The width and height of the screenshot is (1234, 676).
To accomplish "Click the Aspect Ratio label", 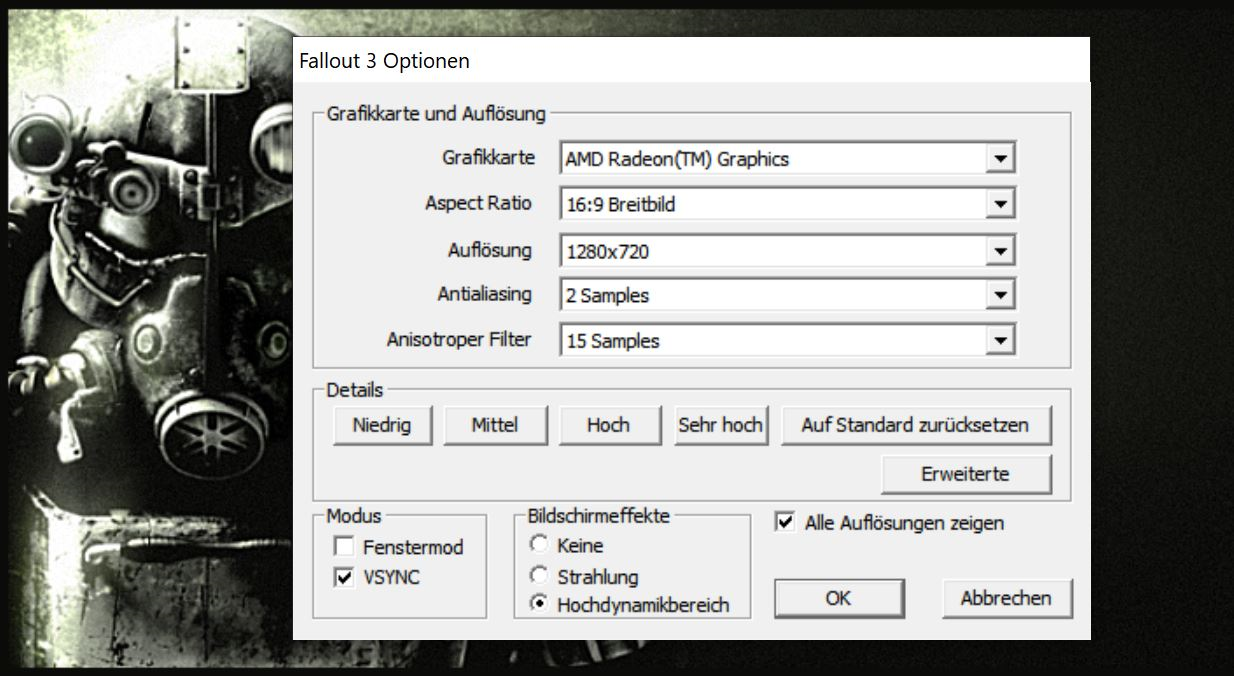I will point(478,203).
